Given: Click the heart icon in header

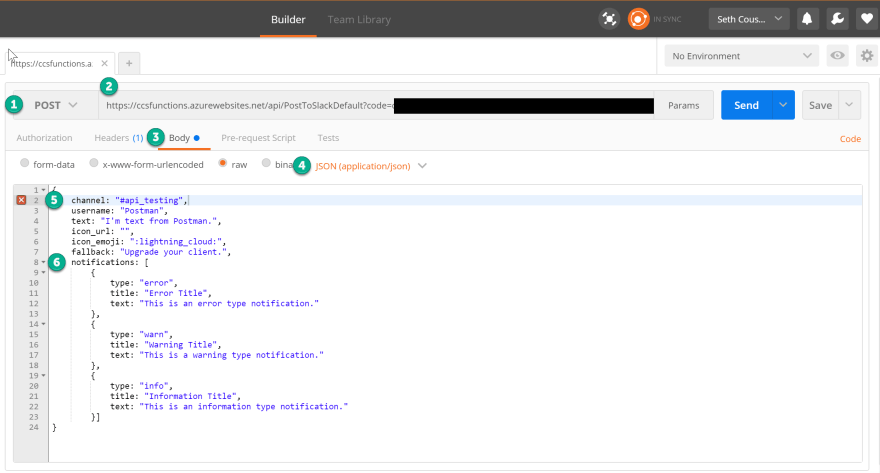Looking at the screenshot, I should (x=866, y=19).
